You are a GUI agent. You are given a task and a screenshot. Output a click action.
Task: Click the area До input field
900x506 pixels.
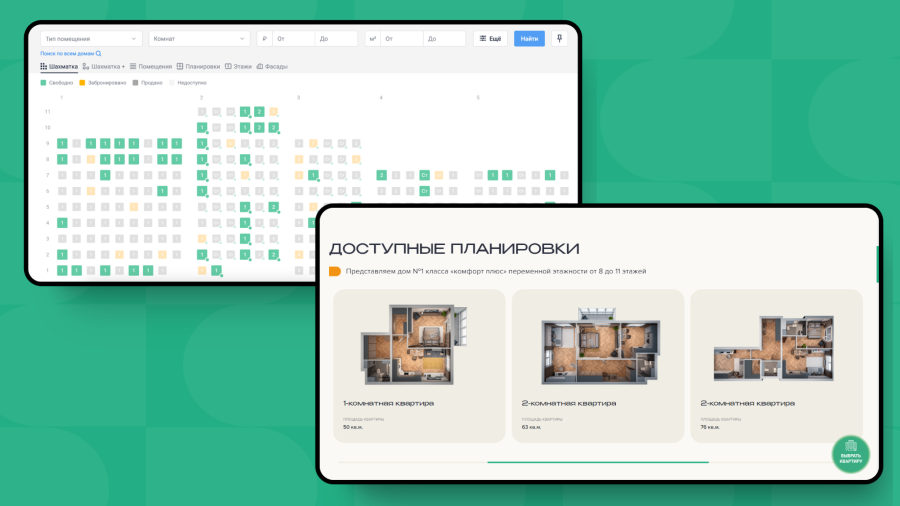(444, 38)
